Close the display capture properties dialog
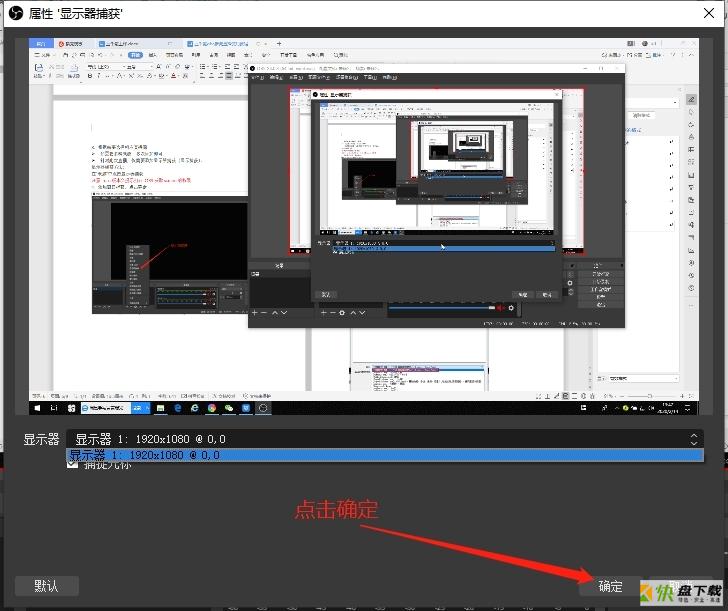 coord(709,13)
